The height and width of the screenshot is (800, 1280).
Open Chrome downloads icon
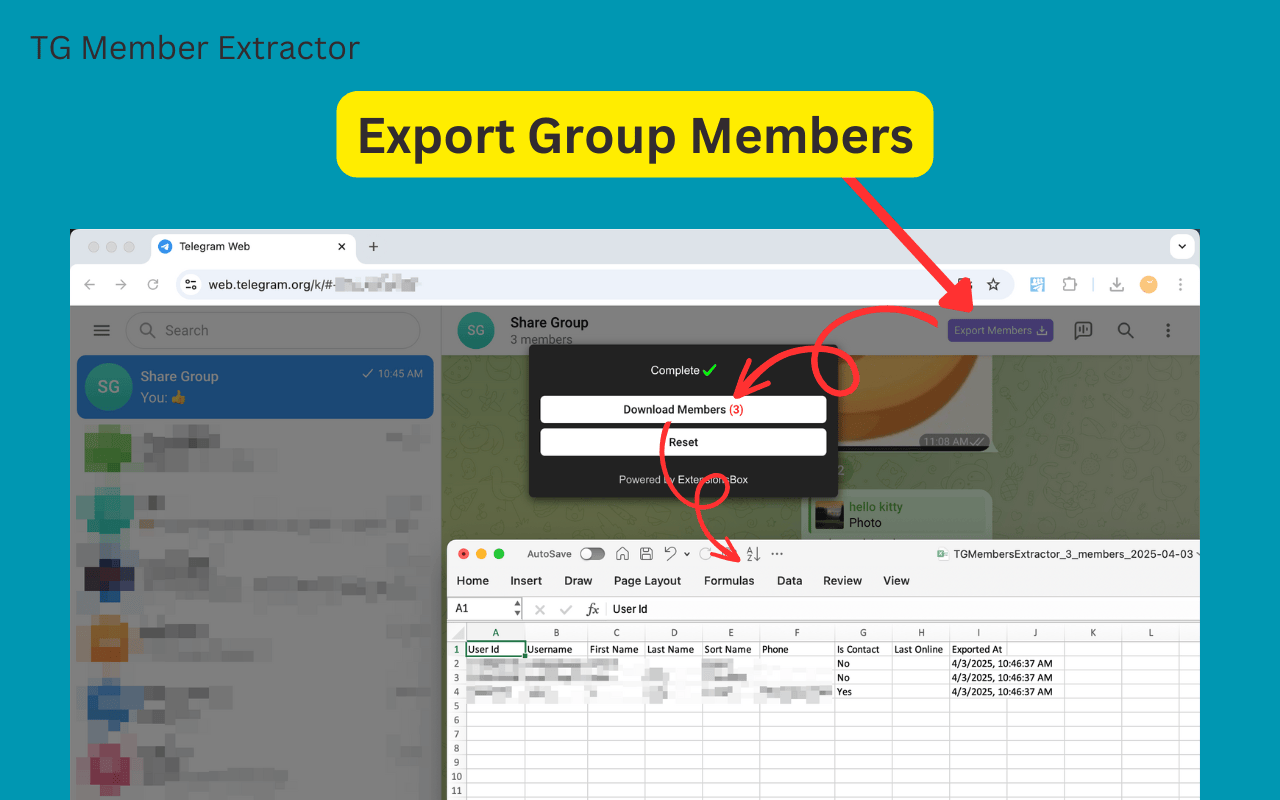point(1118,285)
